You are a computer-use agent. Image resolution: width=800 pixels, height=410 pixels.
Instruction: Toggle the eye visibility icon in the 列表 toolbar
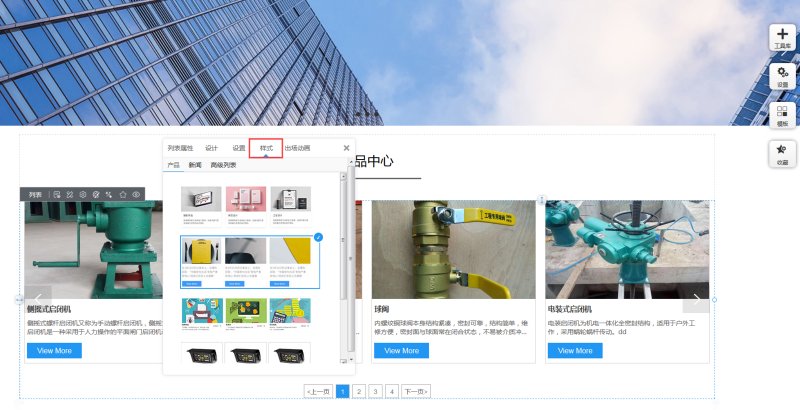pos(136,194)
